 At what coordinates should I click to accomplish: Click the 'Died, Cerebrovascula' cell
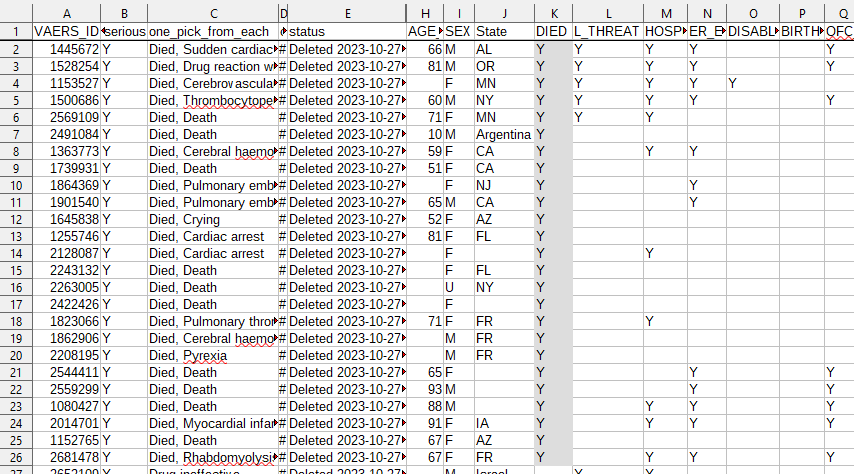coord(213,83)
